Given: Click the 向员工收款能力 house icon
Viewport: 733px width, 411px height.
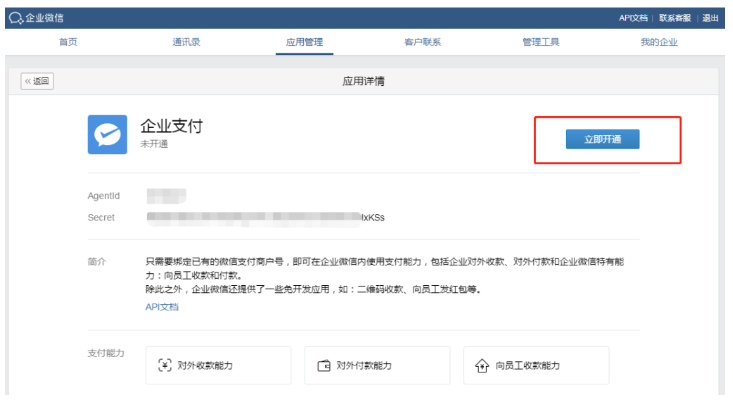Looking at the screenshot, I should (482, 366).
